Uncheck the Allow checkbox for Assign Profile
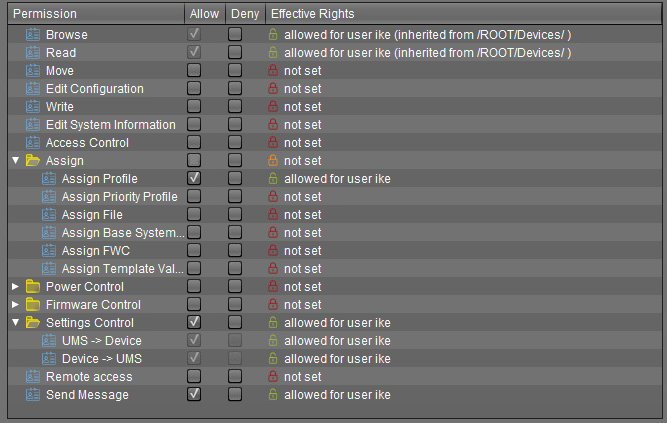This screenshot has height=423, width=667. pyautogui.click(x=194, y=179)
